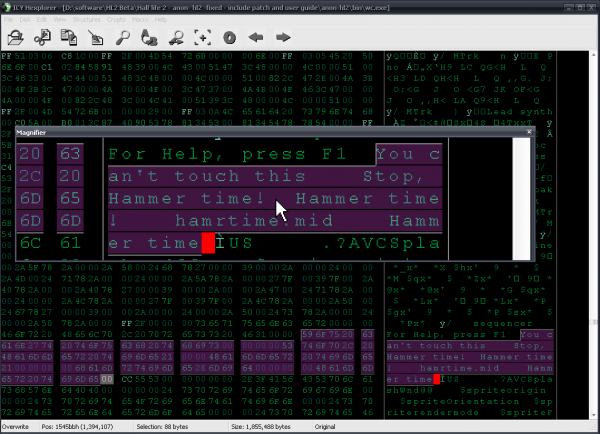Click the 'Pos: 1545bbh' status bar entry

[x=77, y=427]
